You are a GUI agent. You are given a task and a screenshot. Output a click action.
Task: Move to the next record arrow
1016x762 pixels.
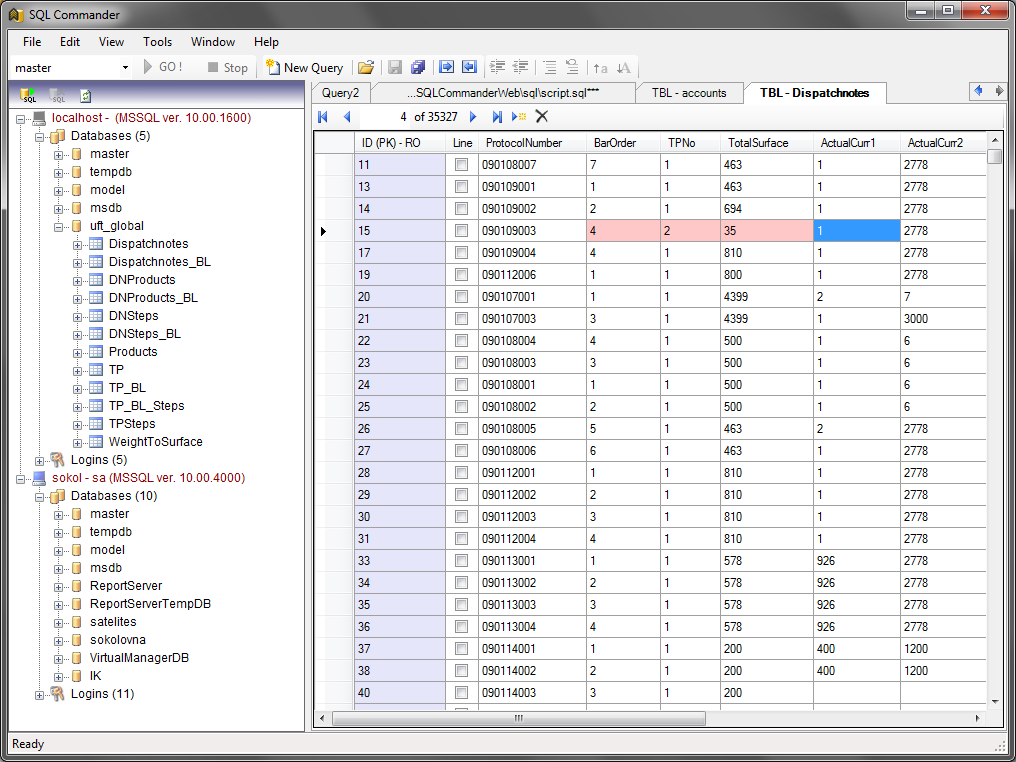473,117
